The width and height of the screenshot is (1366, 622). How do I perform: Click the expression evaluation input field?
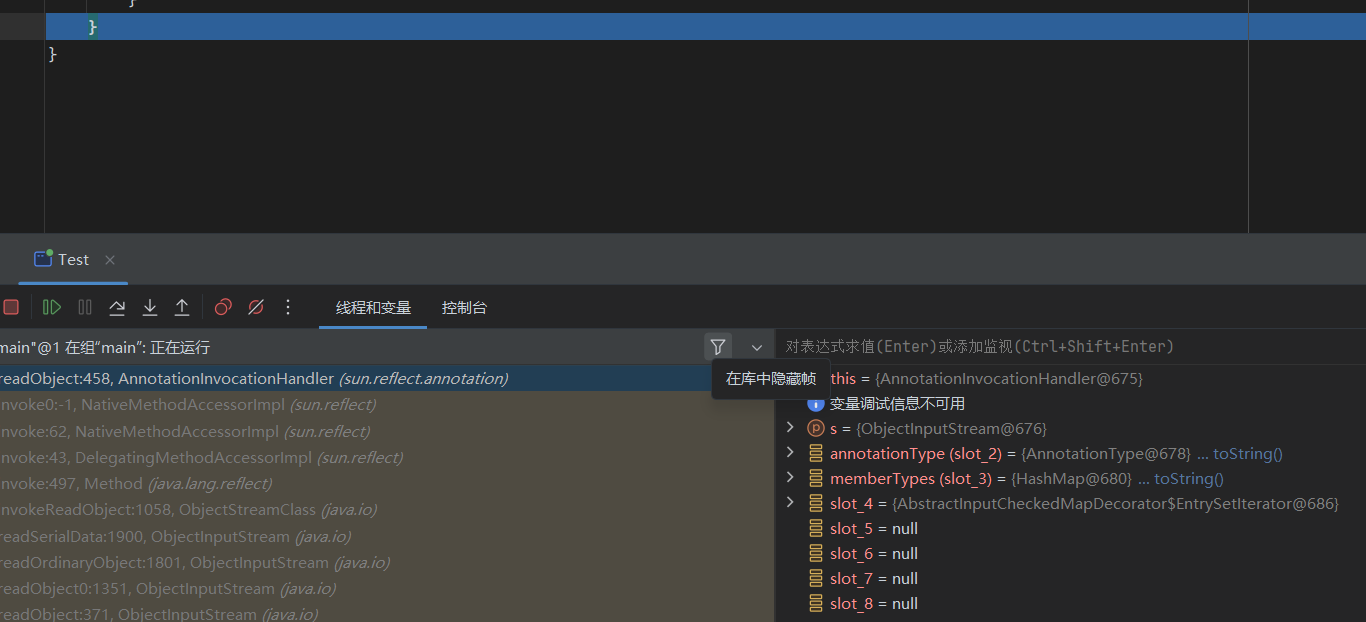[x=1060, y=347]
